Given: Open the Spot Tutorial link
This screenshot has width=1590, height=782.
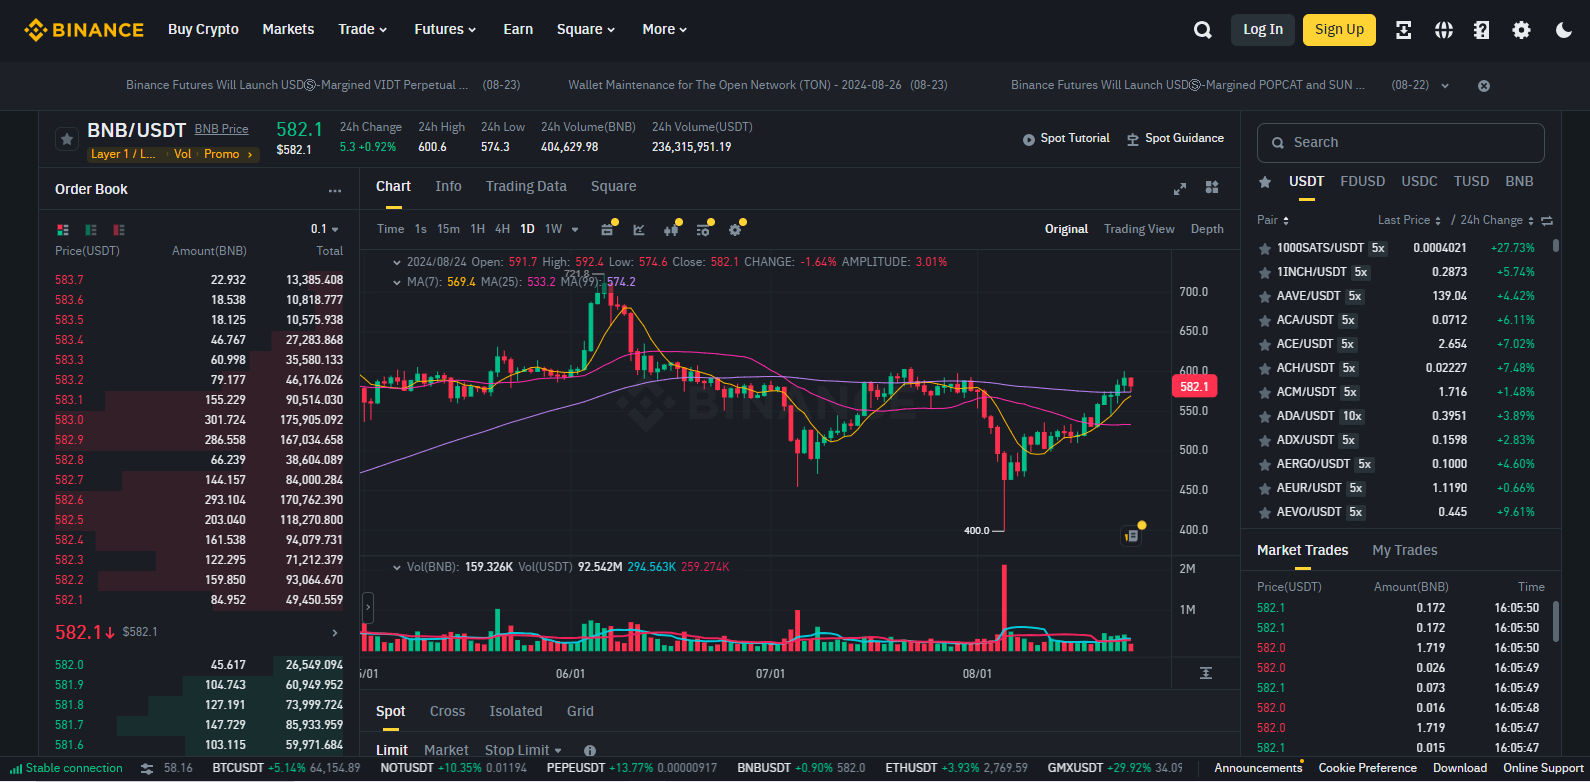Looking at the screenshot, I should click(1066, 138).
